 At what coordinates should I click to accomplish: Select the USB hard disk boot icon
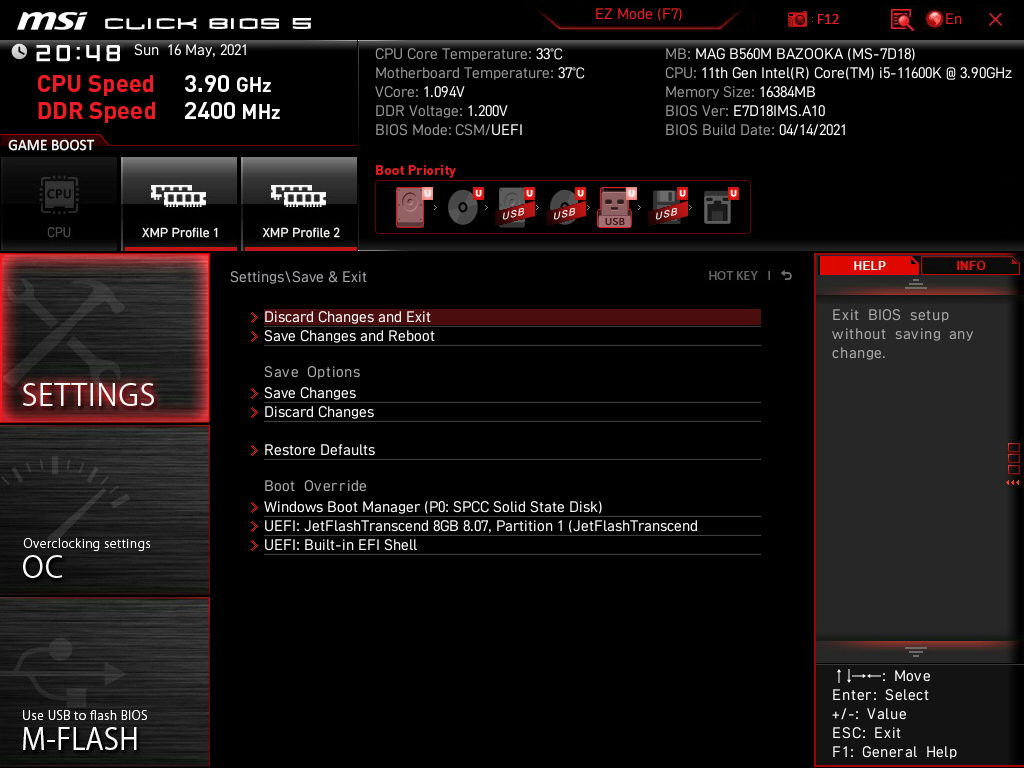pyautogui.click(x=516, y=207)
